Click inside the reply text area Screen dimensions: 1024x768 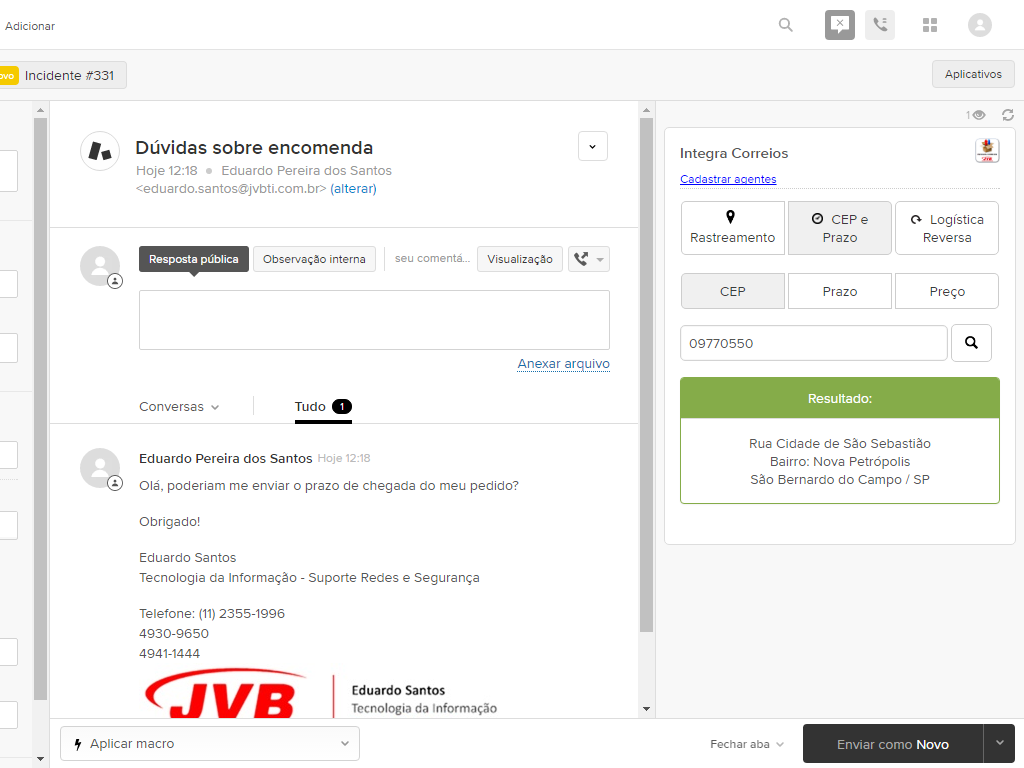pos(374,320)
